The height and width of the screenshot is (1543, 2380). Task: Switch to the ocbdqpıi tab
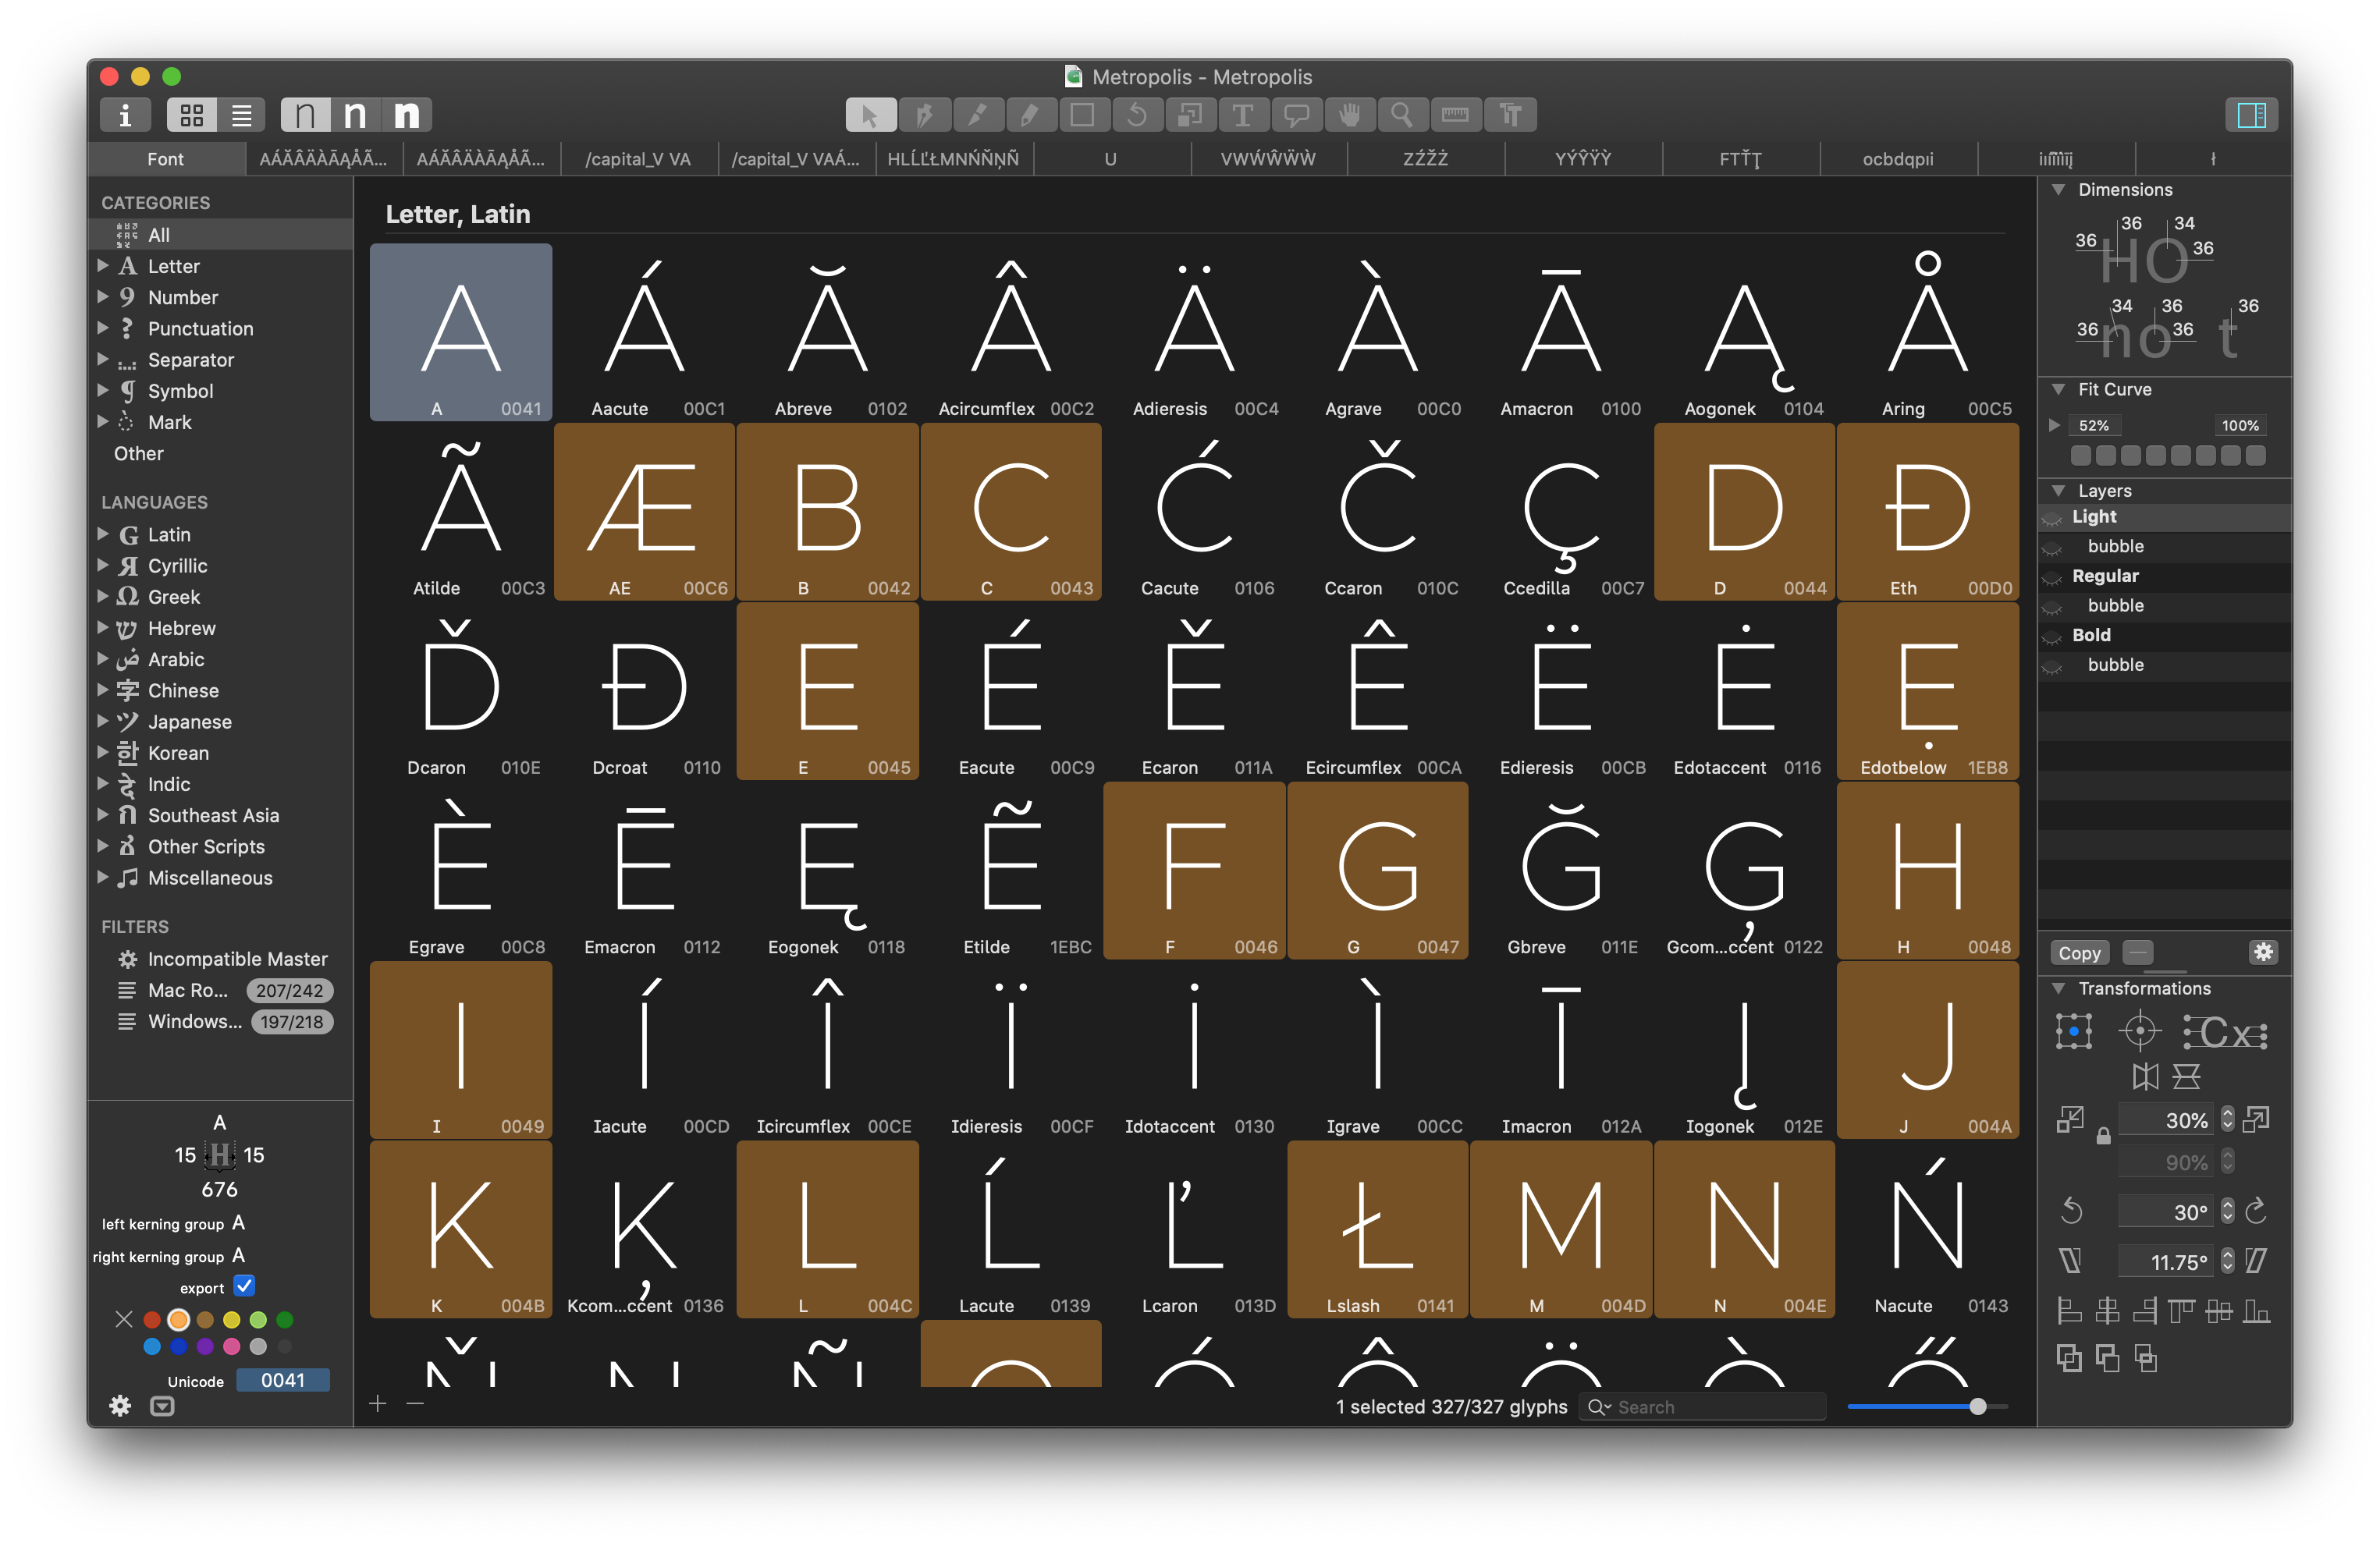pyautogui.click(x=1897, y=159)
